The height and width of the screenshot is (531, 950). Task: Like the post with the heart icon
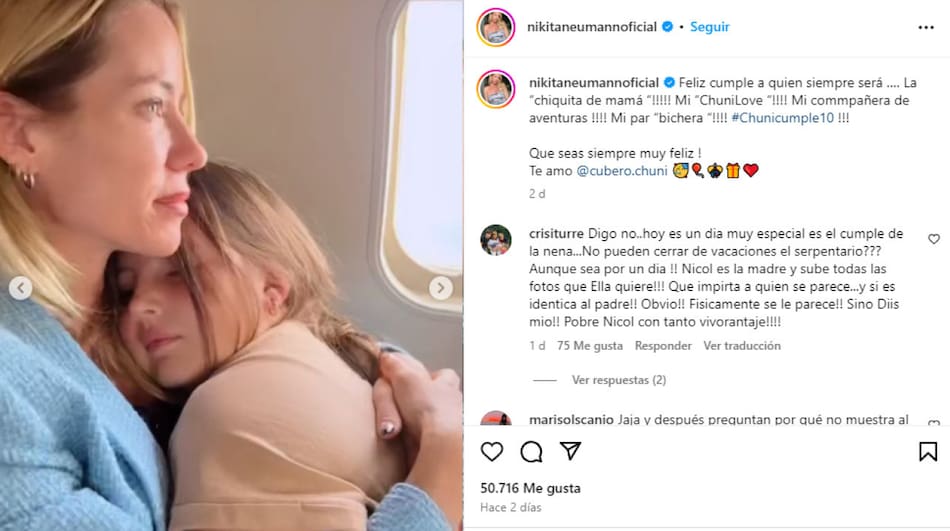pos(492,452)
